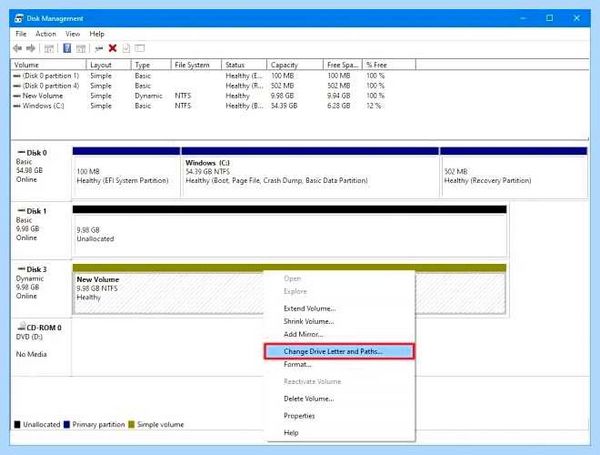
Task: Sort by the Volume column header
Action: coord(49,65)
